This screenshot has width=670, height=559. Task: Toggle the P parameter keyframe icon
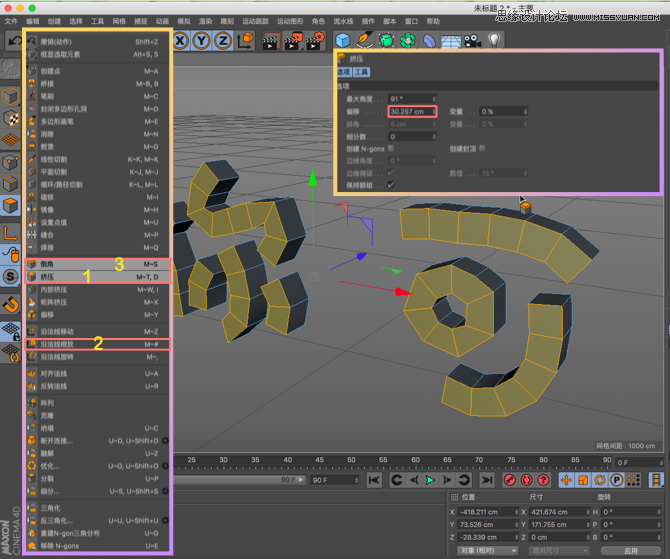(x=616, y=480)
